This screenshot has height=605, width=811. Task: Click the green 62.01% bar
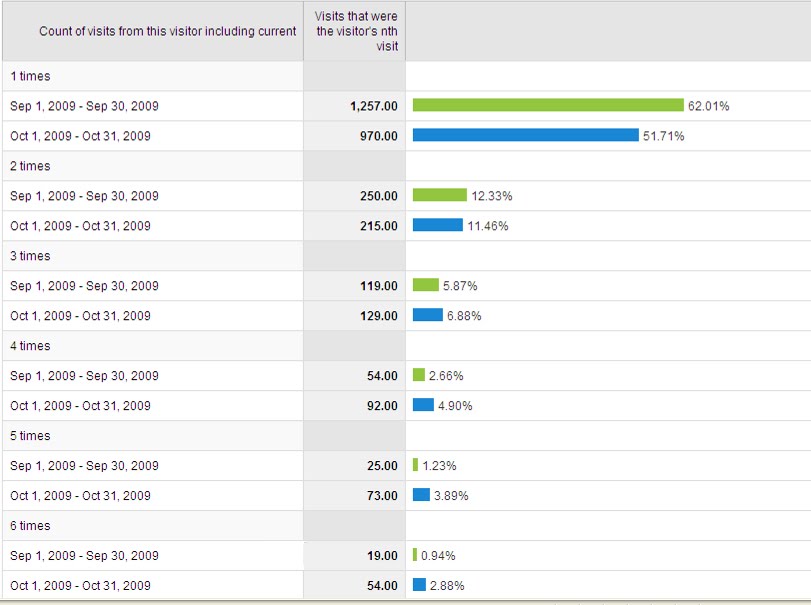tap(548, 105)
